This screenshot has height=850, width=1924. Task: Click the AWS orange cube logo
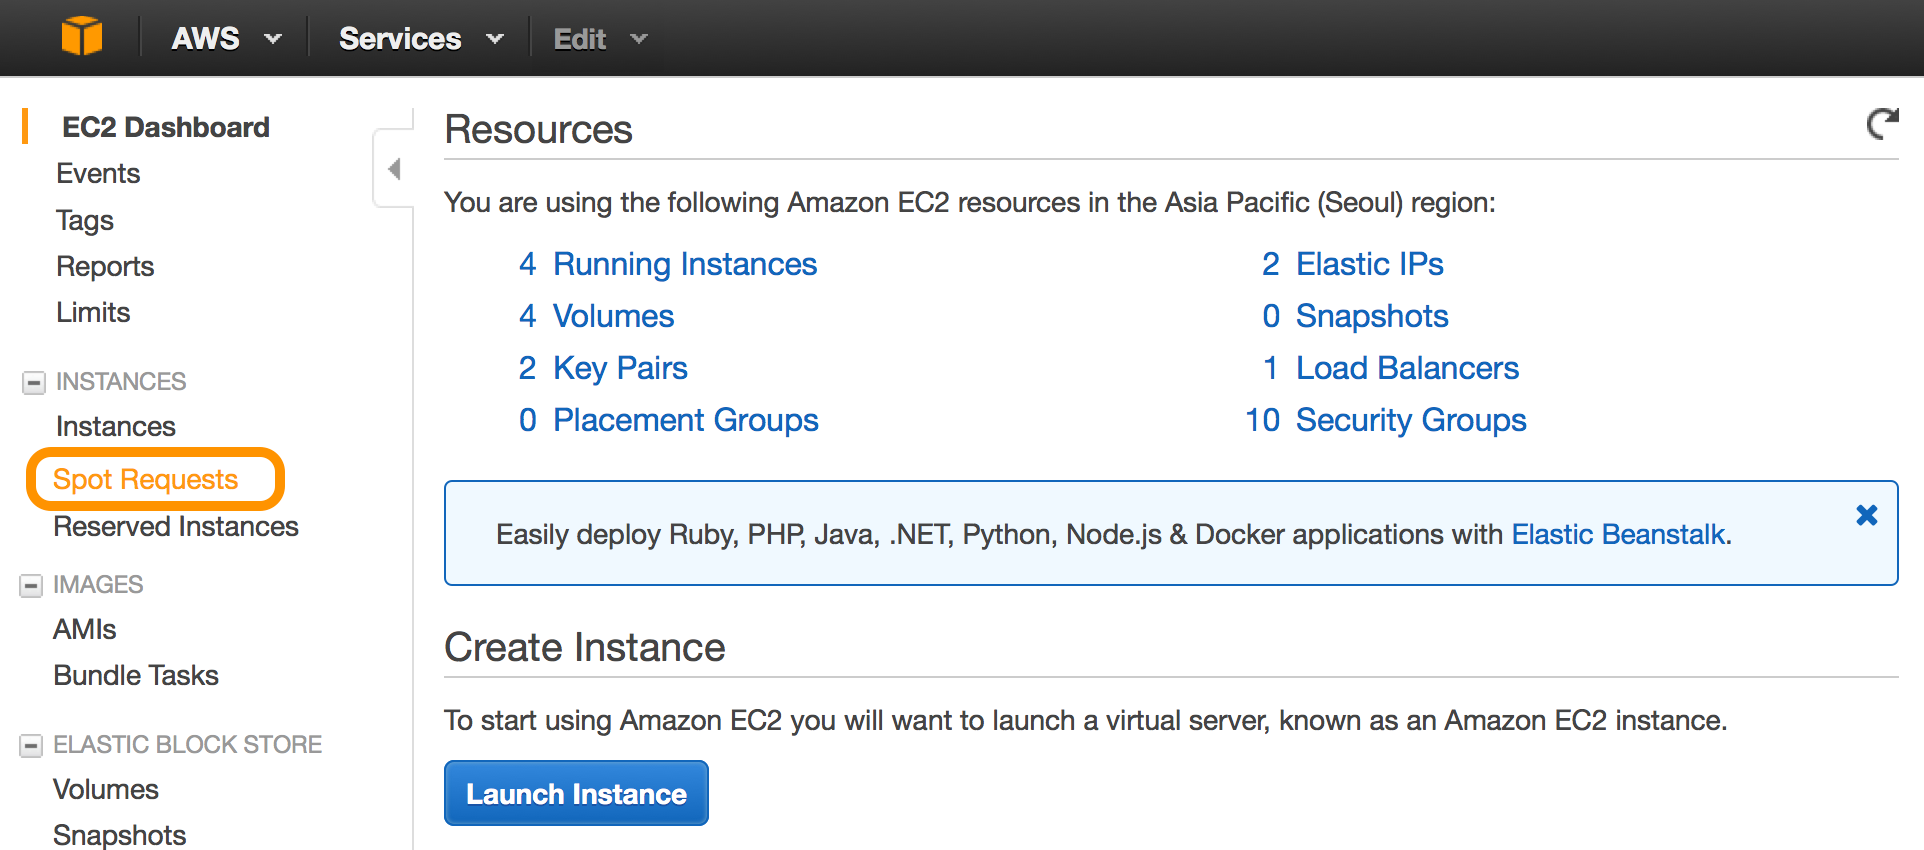point(81,37)
